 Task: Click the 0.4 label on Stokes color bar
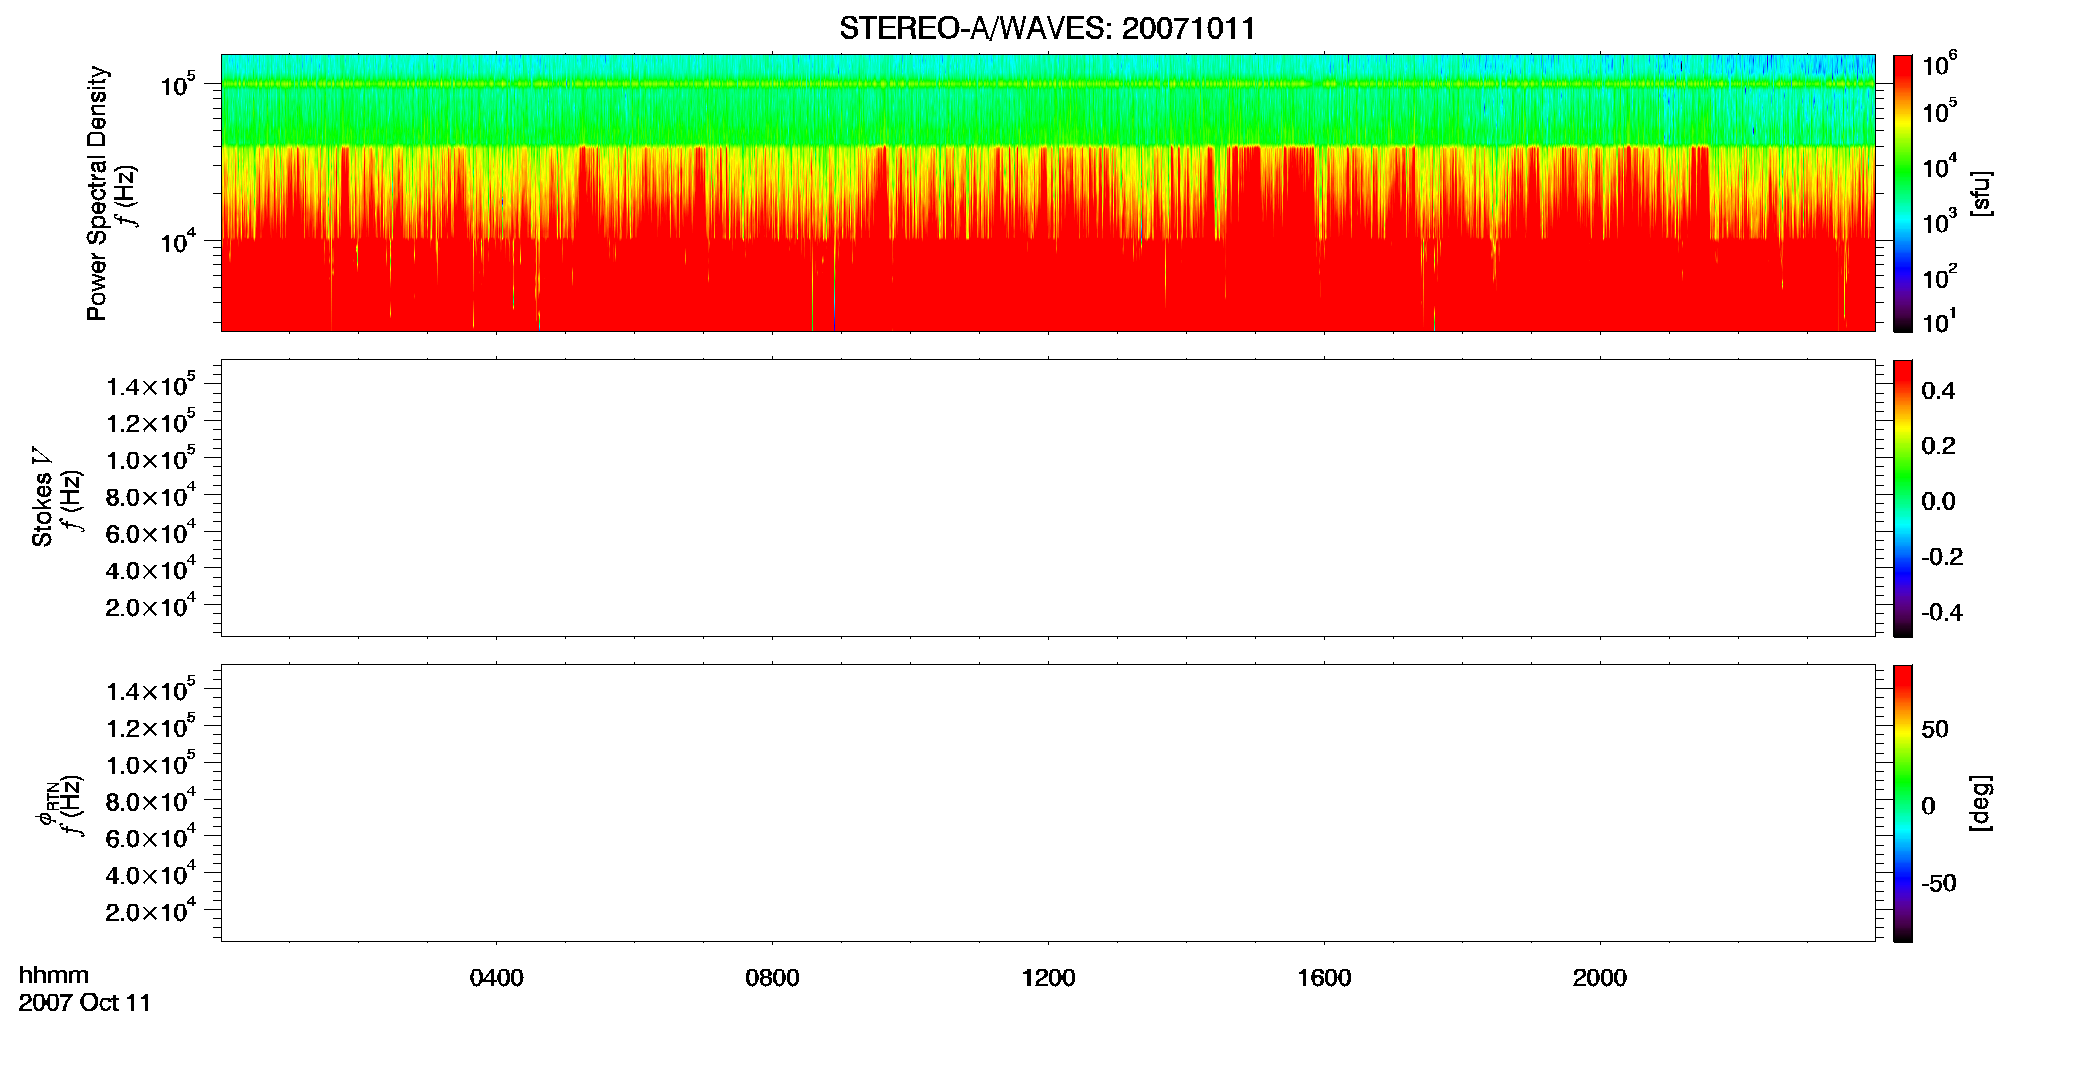click(x=1938, y=391)
